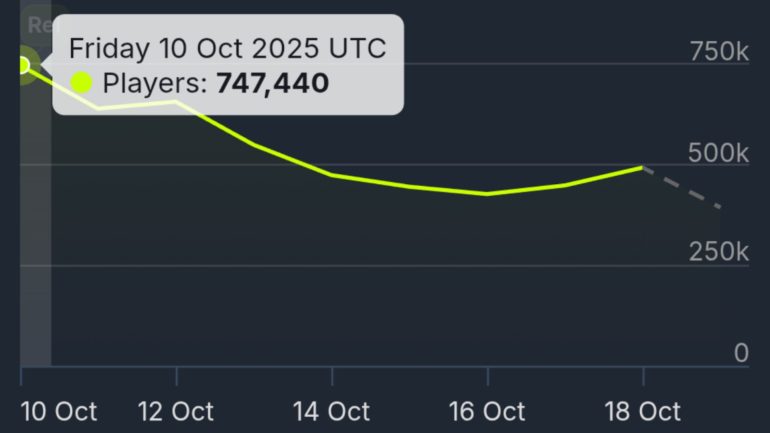Select the 14 Oct x-axis label
Image resolution: width=770 pixels, height=433 pixels.
(332, 411)
